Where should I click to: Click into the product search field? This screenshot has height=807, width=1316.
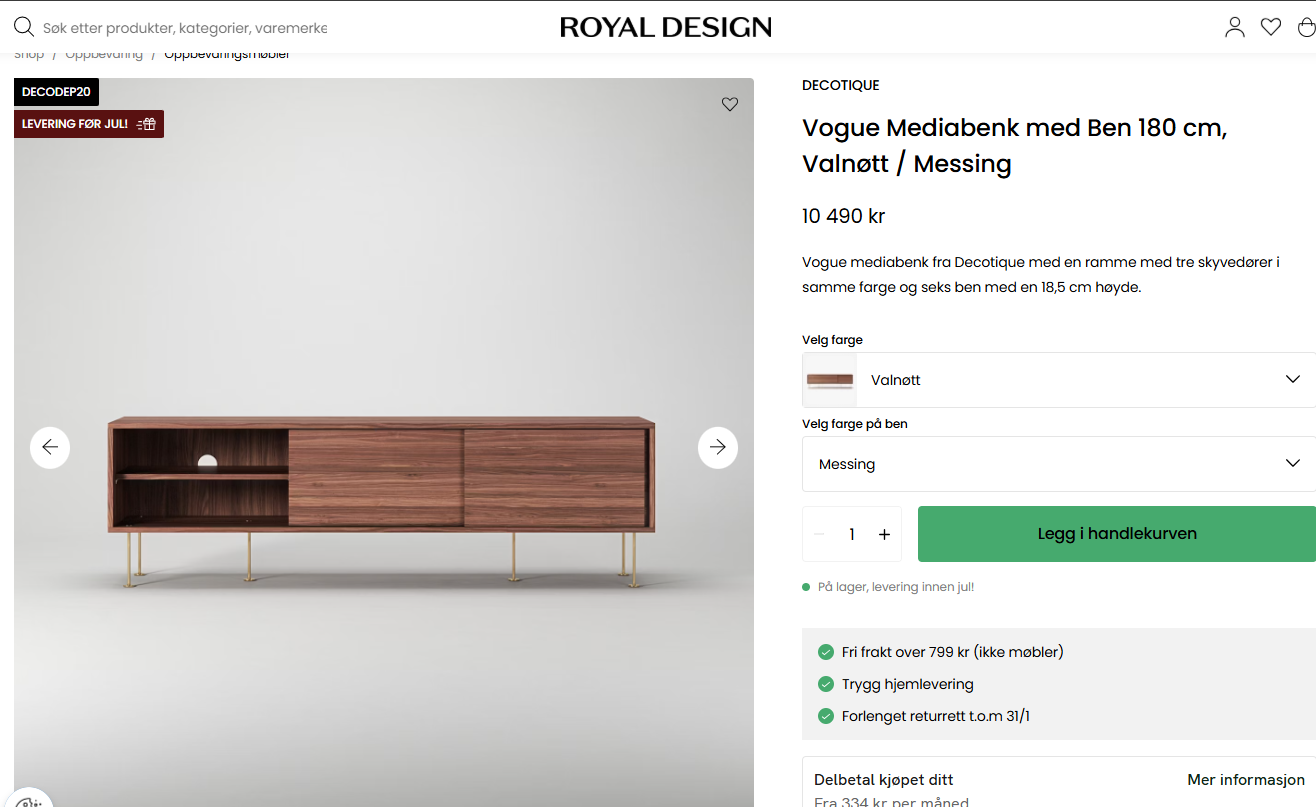coord(185,28)
